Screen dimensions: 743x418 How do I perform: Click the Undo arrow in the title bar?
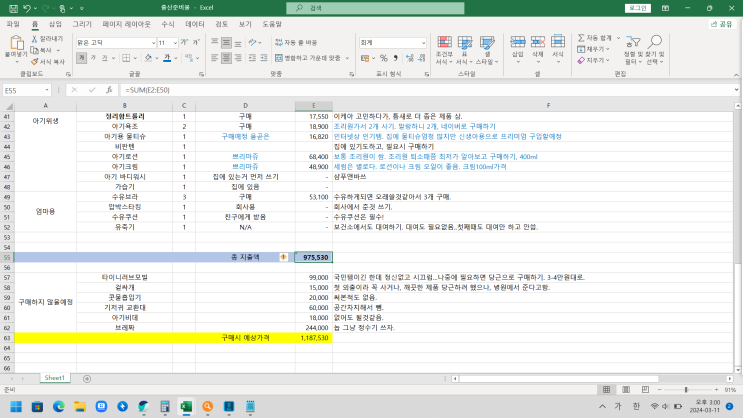[28, 7]
